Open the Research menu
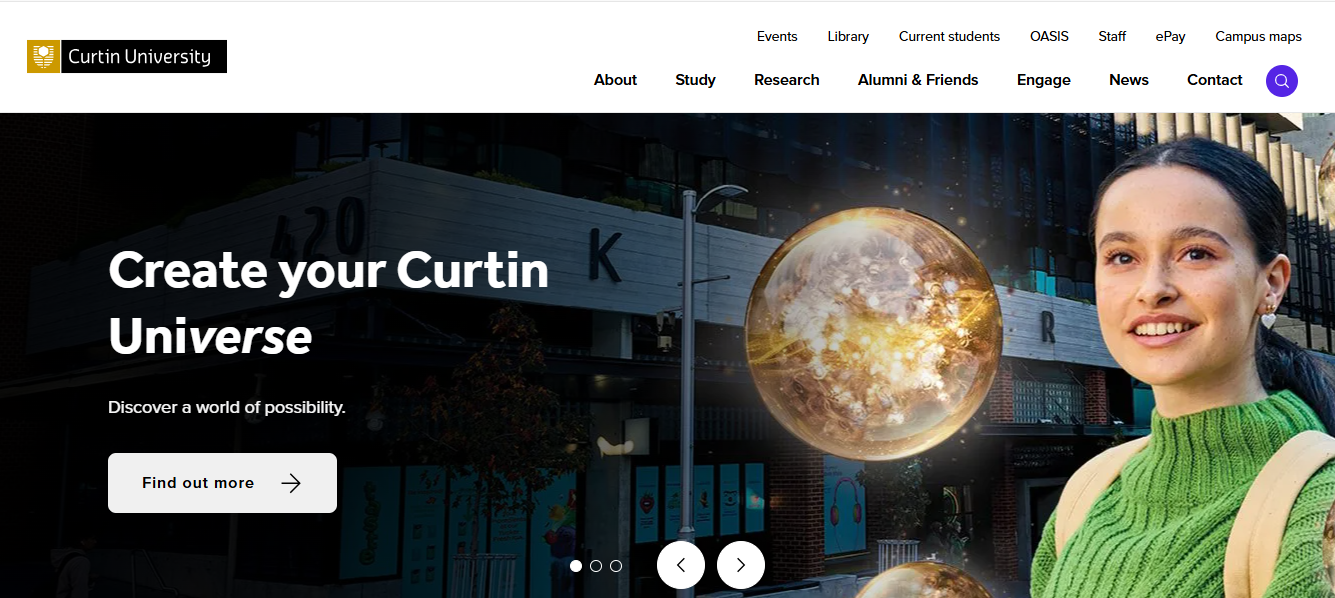This screenshot has height=598, width=1335. [x=787, y=80]
